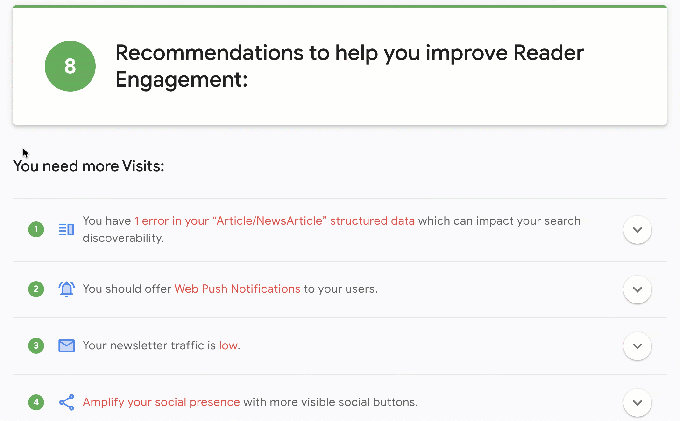Image resolution: width=680 pixels, height=421 pixels.
Task: Click the newsletter envelope icon
Action: [66, 346]
